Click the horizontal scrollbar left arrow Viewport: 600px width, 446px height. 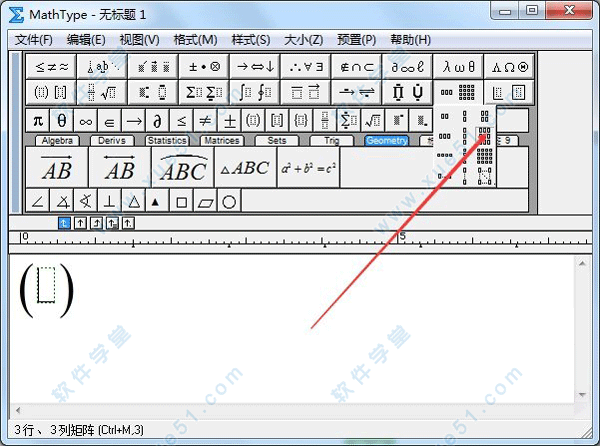point(18,411)
